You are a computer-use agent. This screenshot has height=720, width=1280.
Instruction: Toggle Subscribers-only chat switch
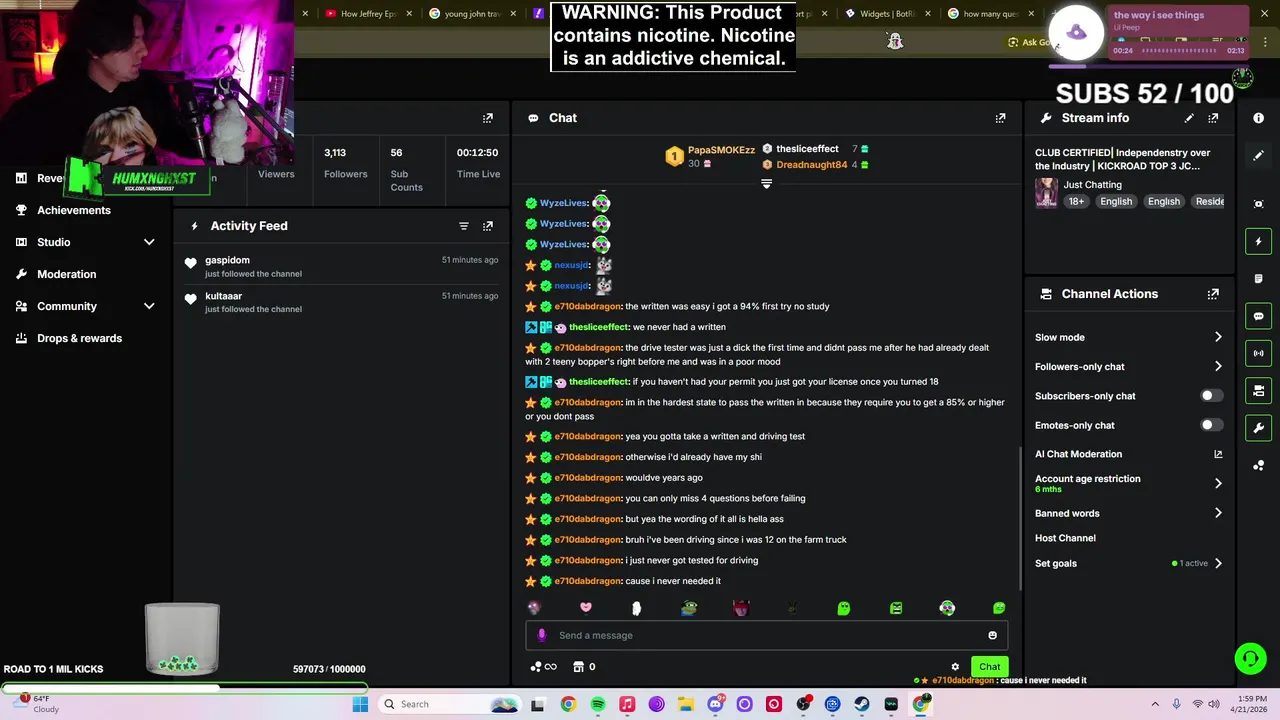(x=1211, y=396)
